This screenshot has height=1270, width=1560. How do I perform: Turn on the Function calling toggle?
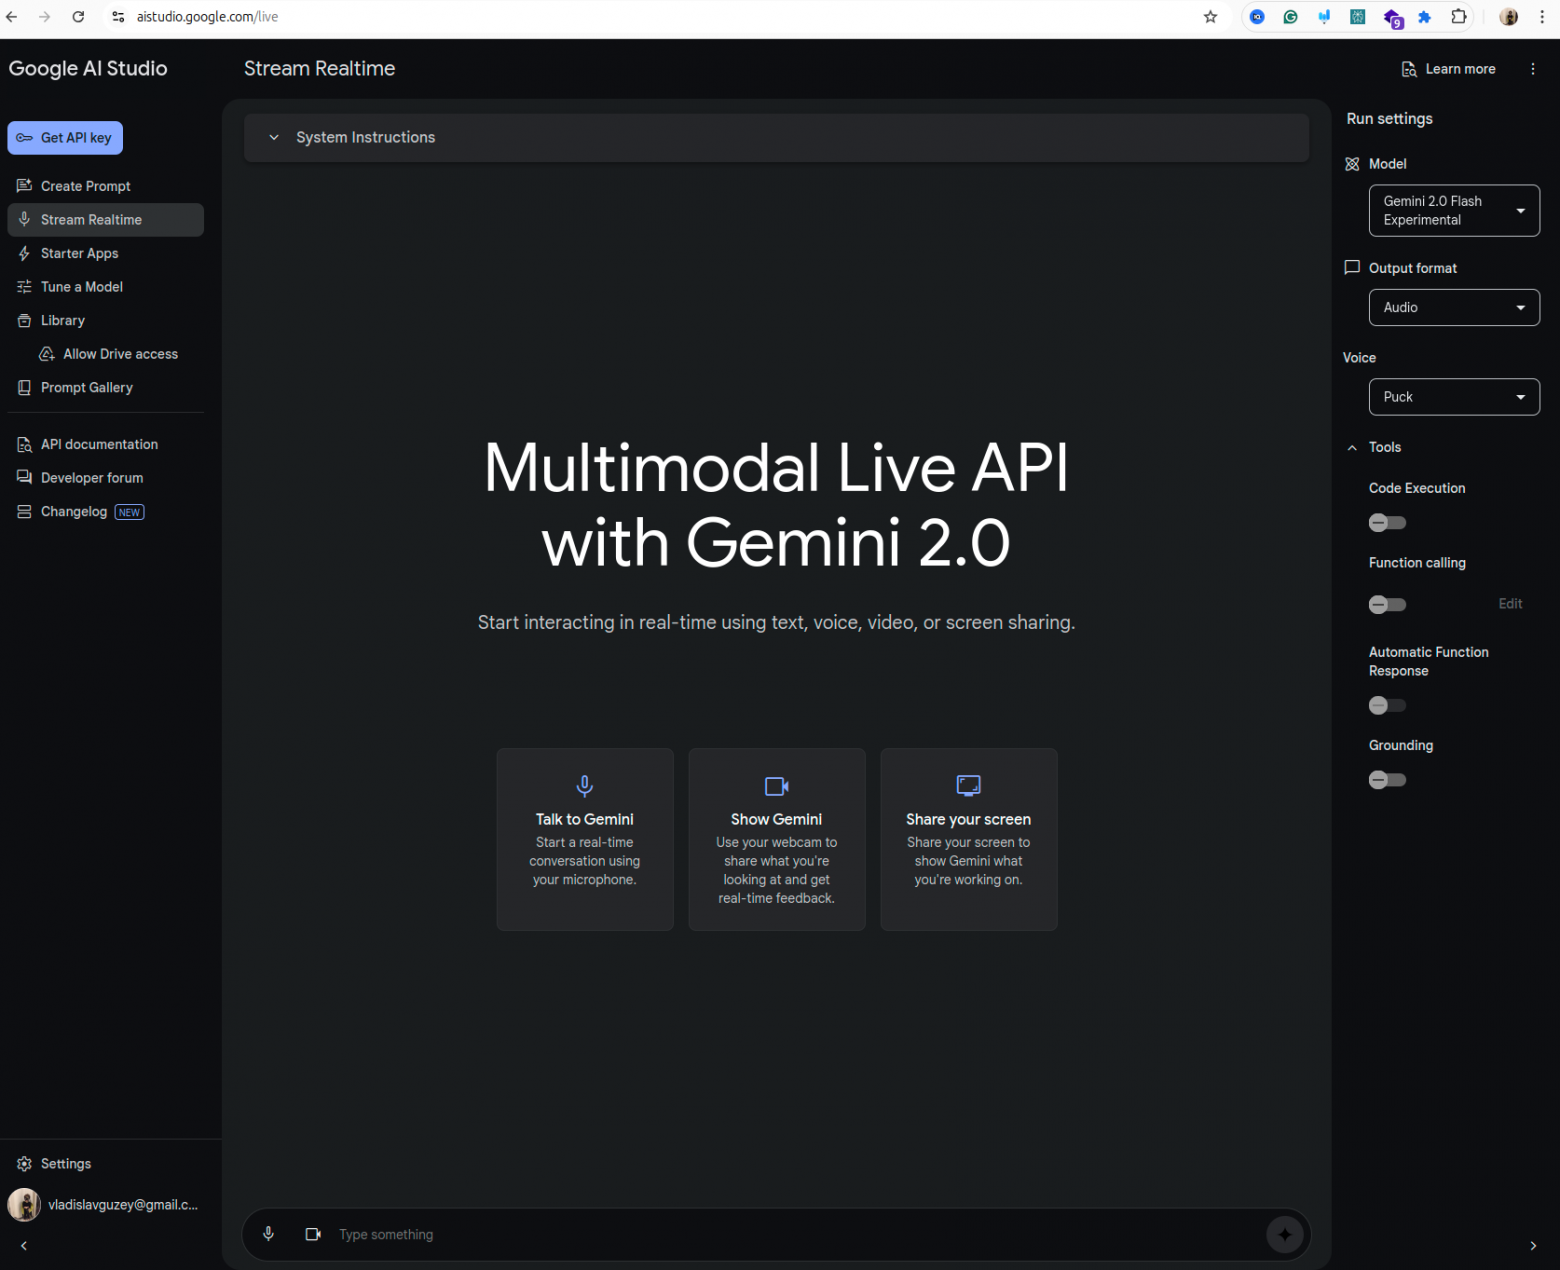1387,604
